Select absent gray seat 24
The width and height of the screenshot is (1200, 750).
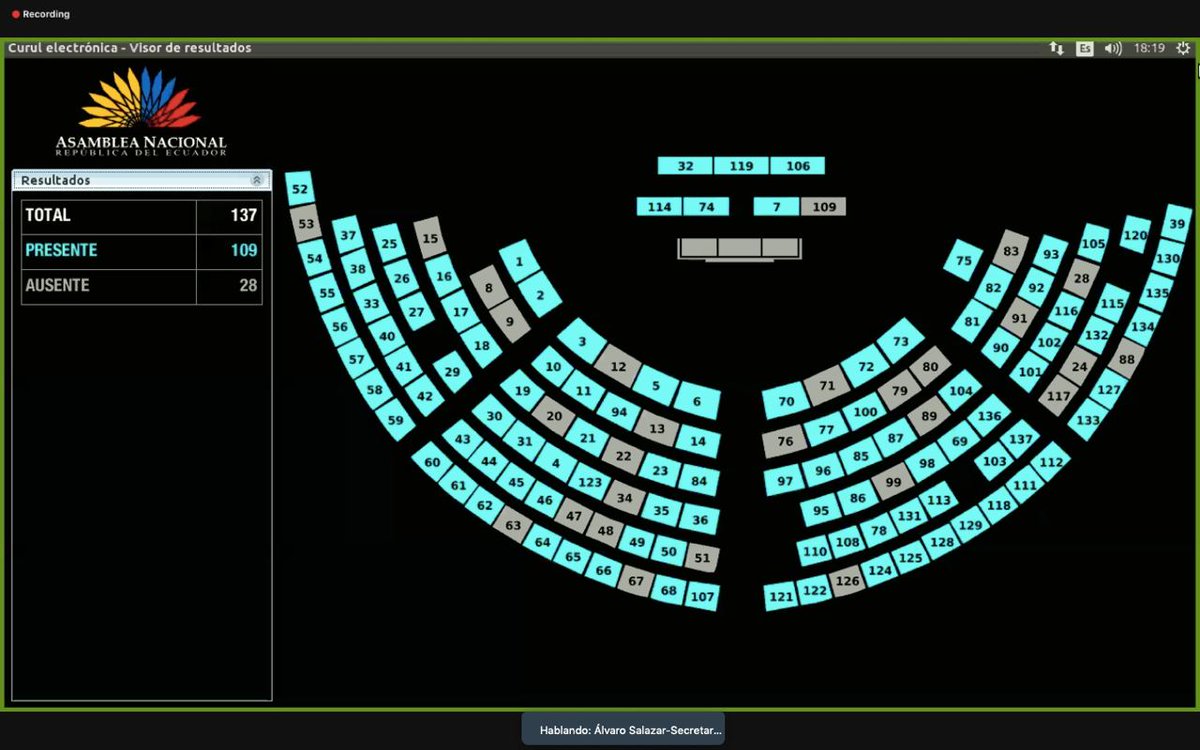1079,366
